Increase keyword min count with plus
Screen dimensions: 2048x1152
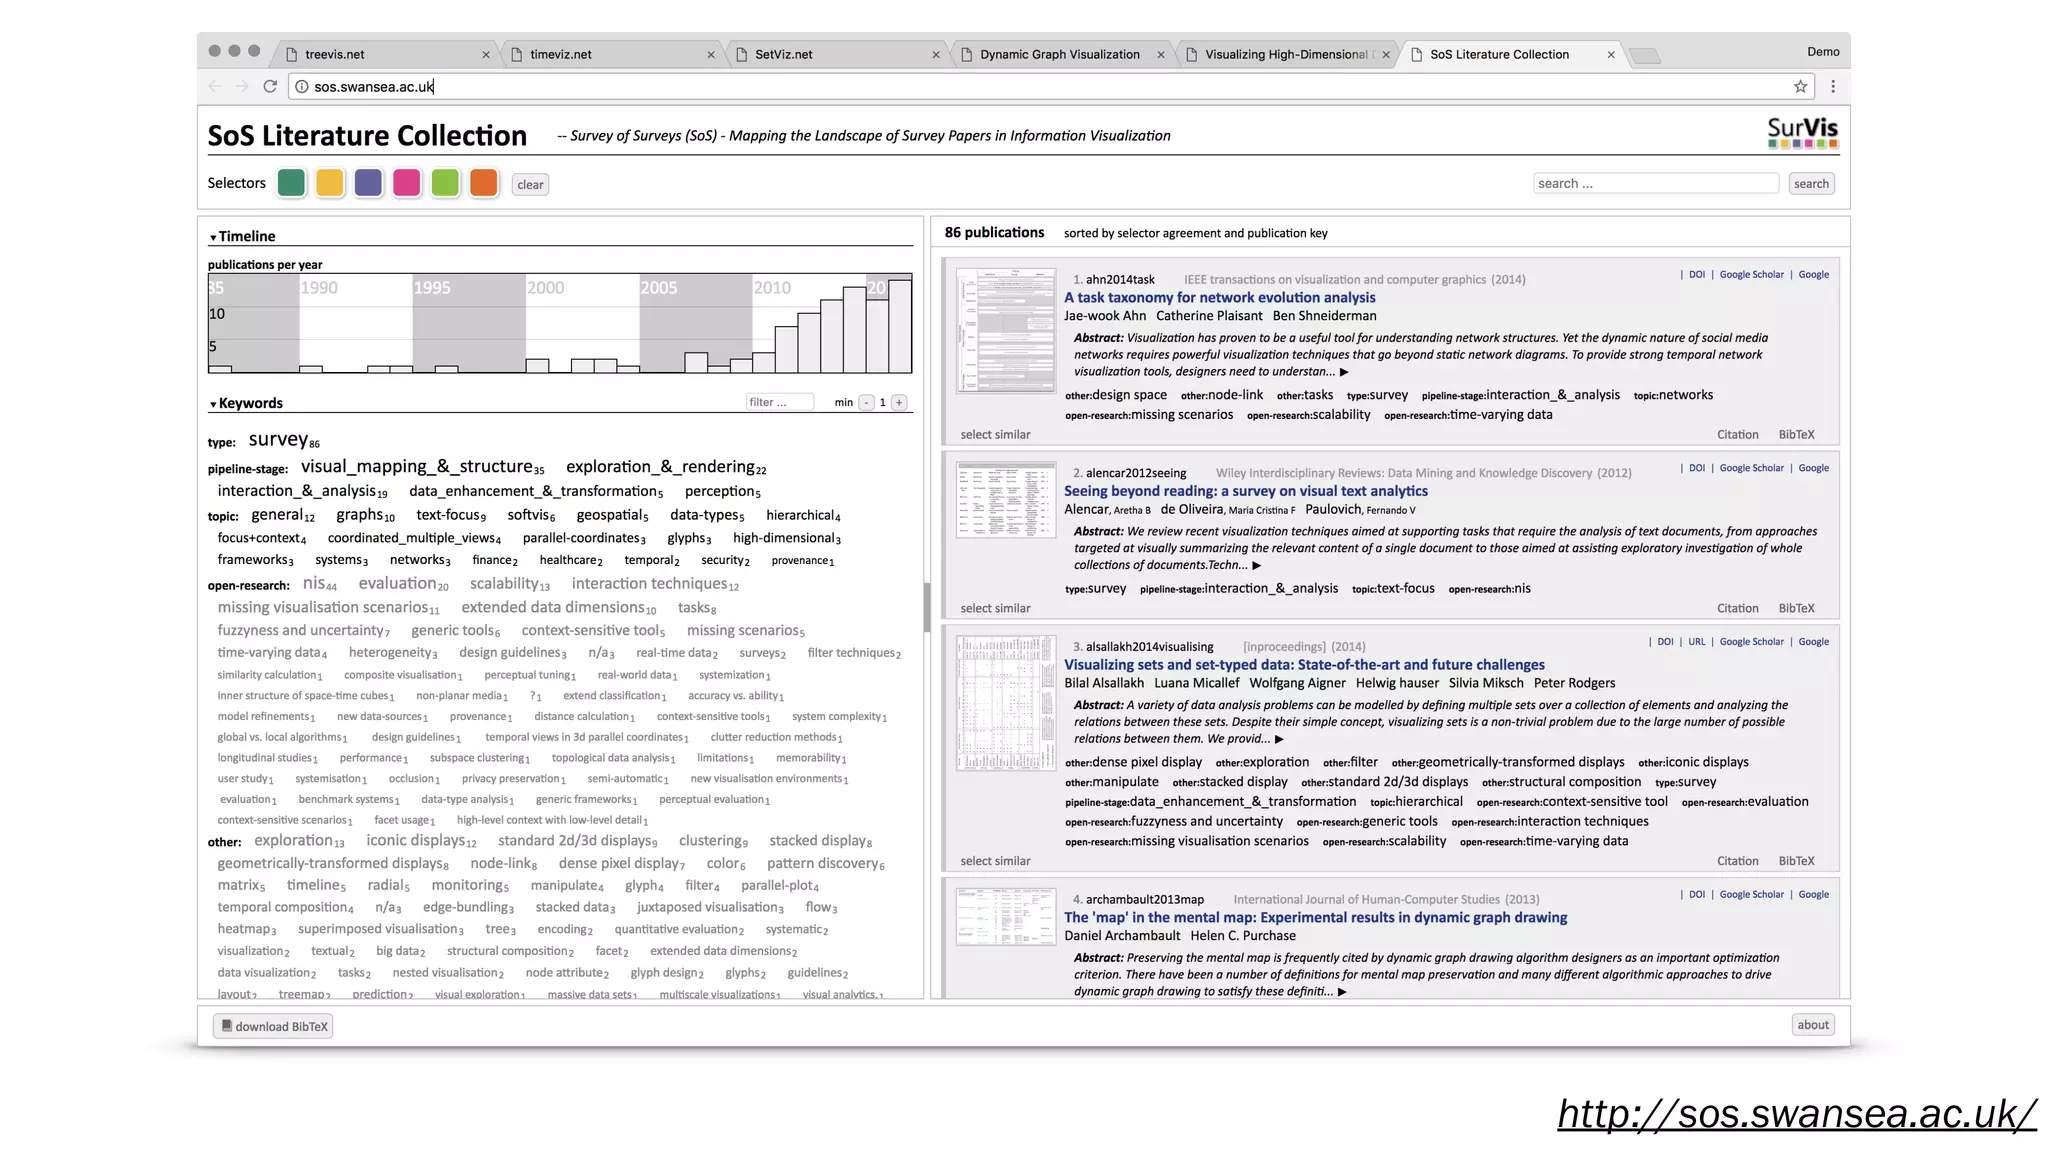(x=899, y=403)
